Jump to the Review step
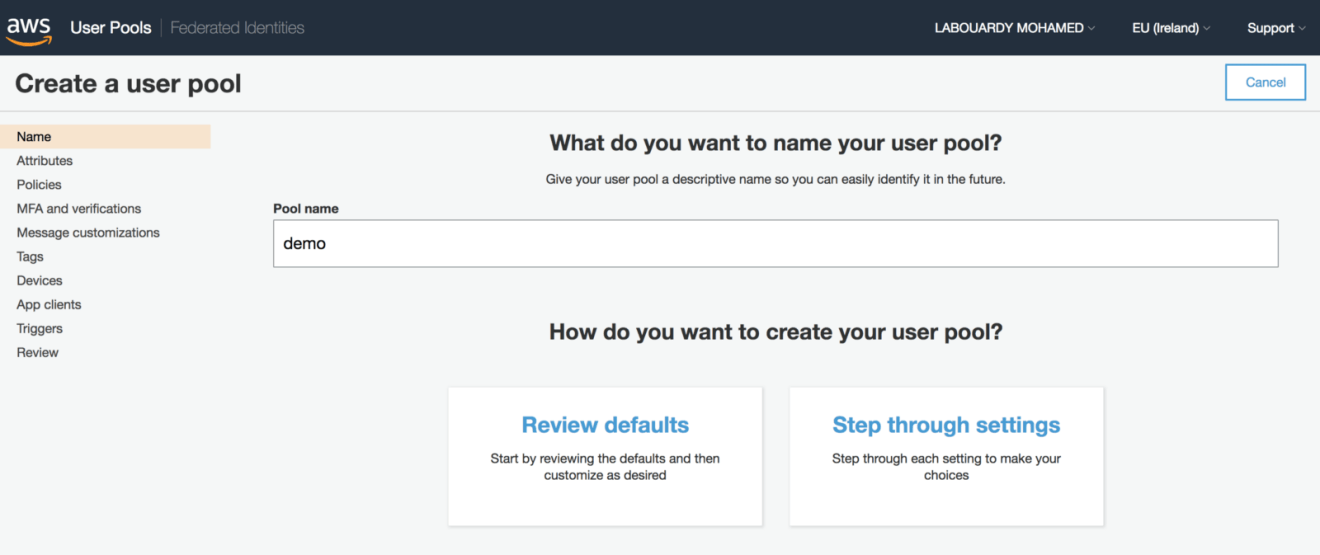 point(38,353)
